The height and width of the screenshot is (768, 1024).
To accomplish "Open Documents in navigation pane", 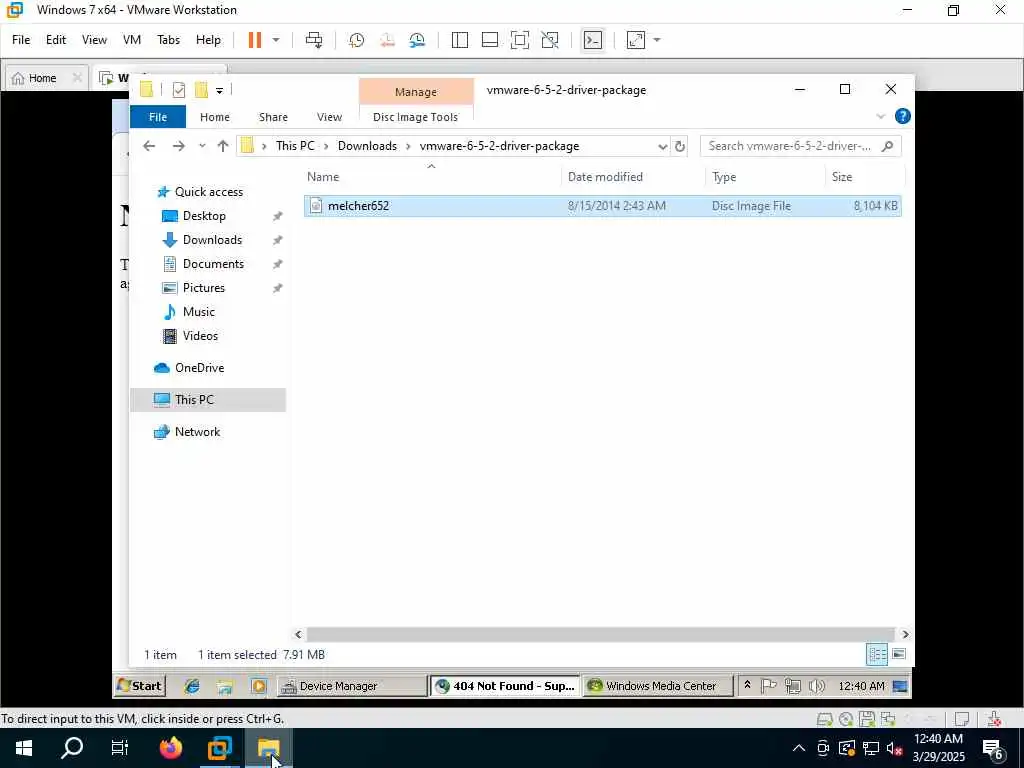I will coord(213,264).
